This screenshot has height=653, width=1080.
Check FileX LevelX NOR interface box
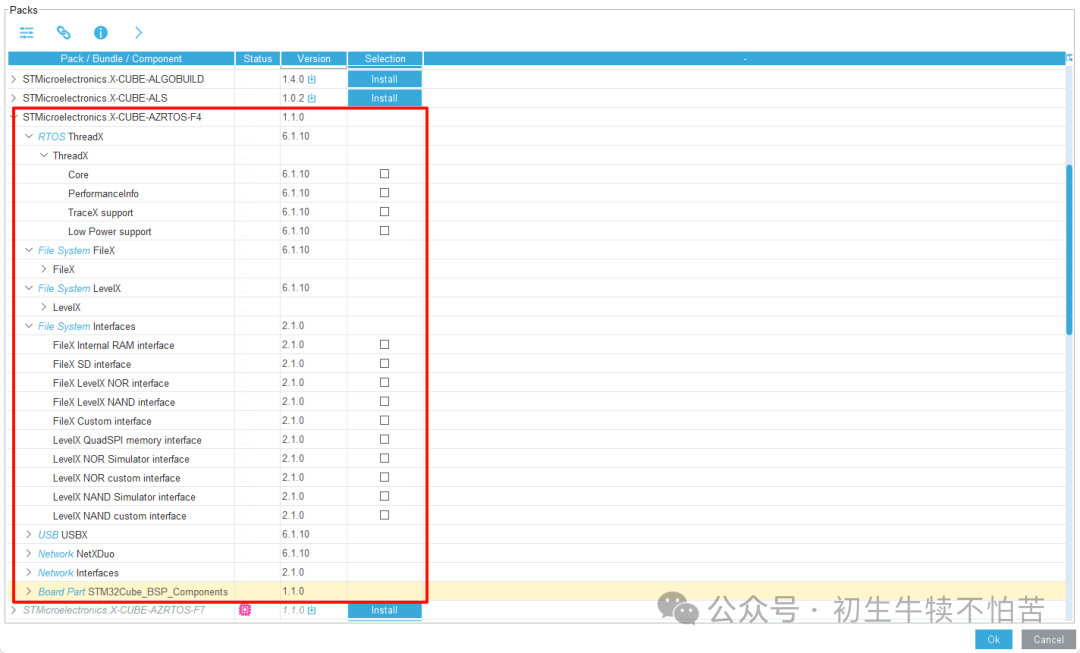[384, 382]
